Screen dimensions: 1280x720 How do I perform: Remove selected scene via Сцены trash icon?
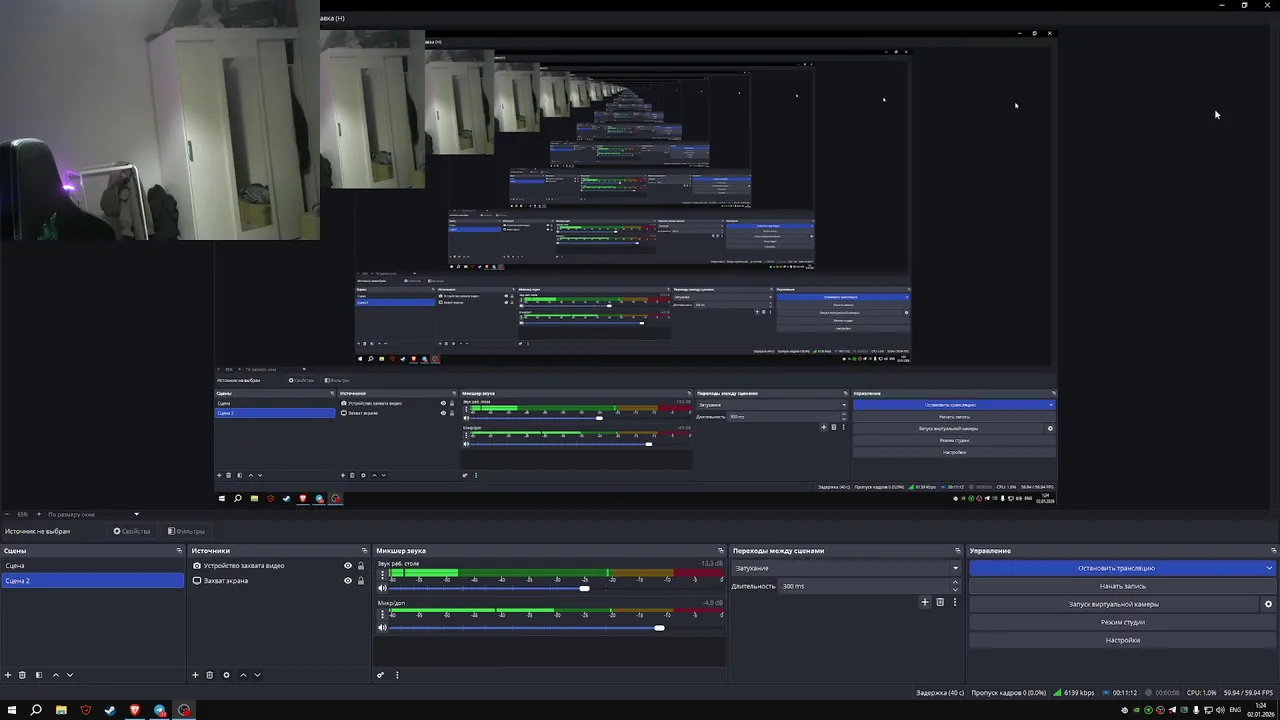click(x=22, y=675)
